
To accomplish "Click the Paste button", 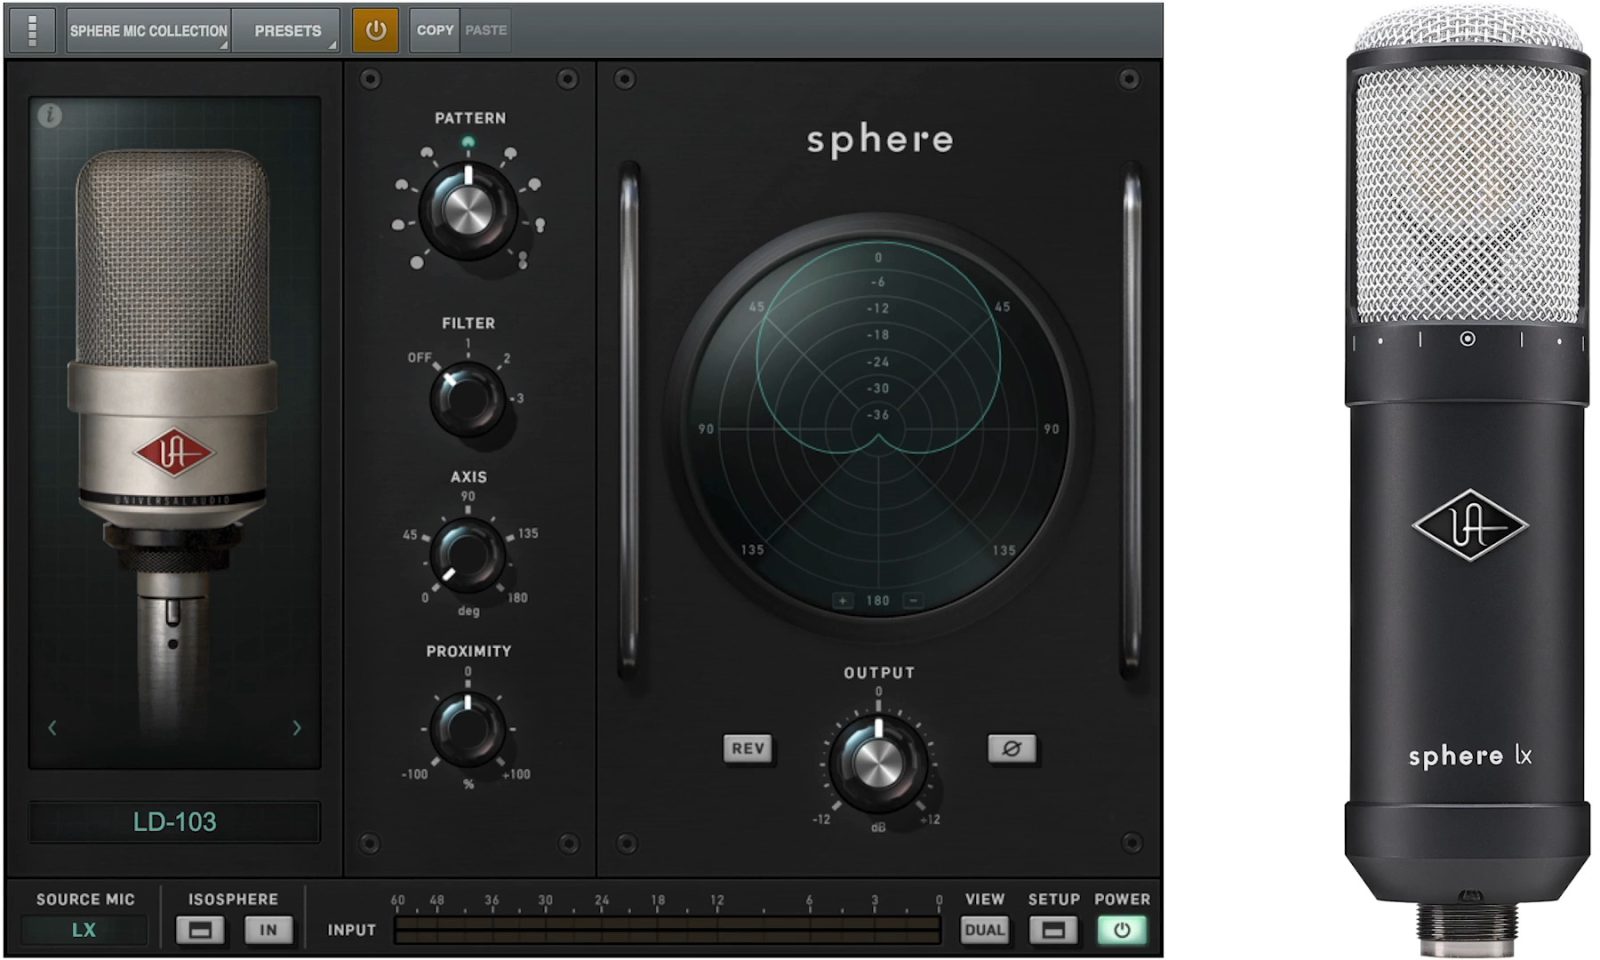I will pyautogui.click(x=486, y=30).
